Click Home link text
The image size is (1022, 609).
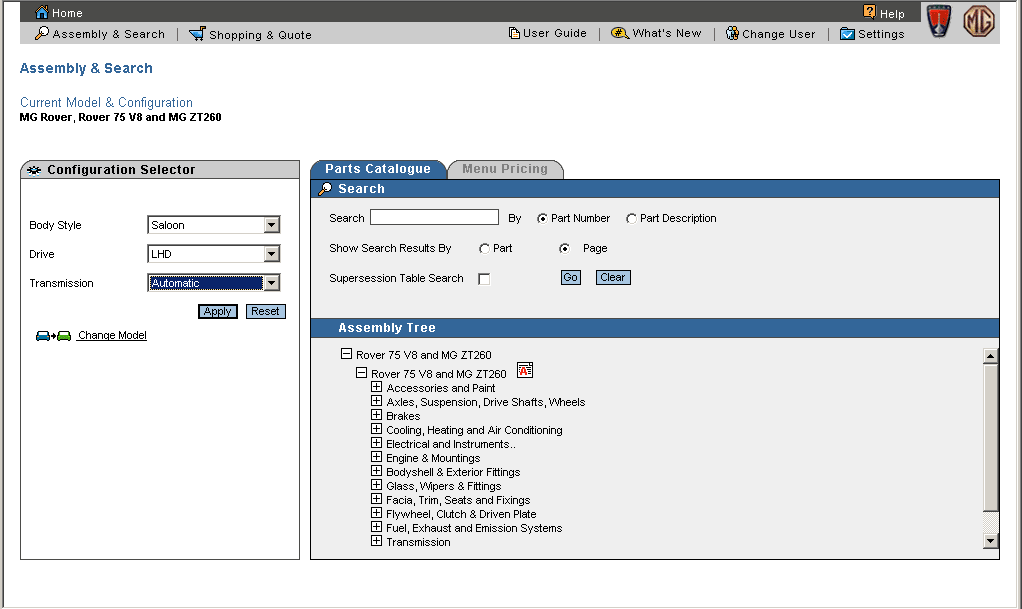coord(67,13)
